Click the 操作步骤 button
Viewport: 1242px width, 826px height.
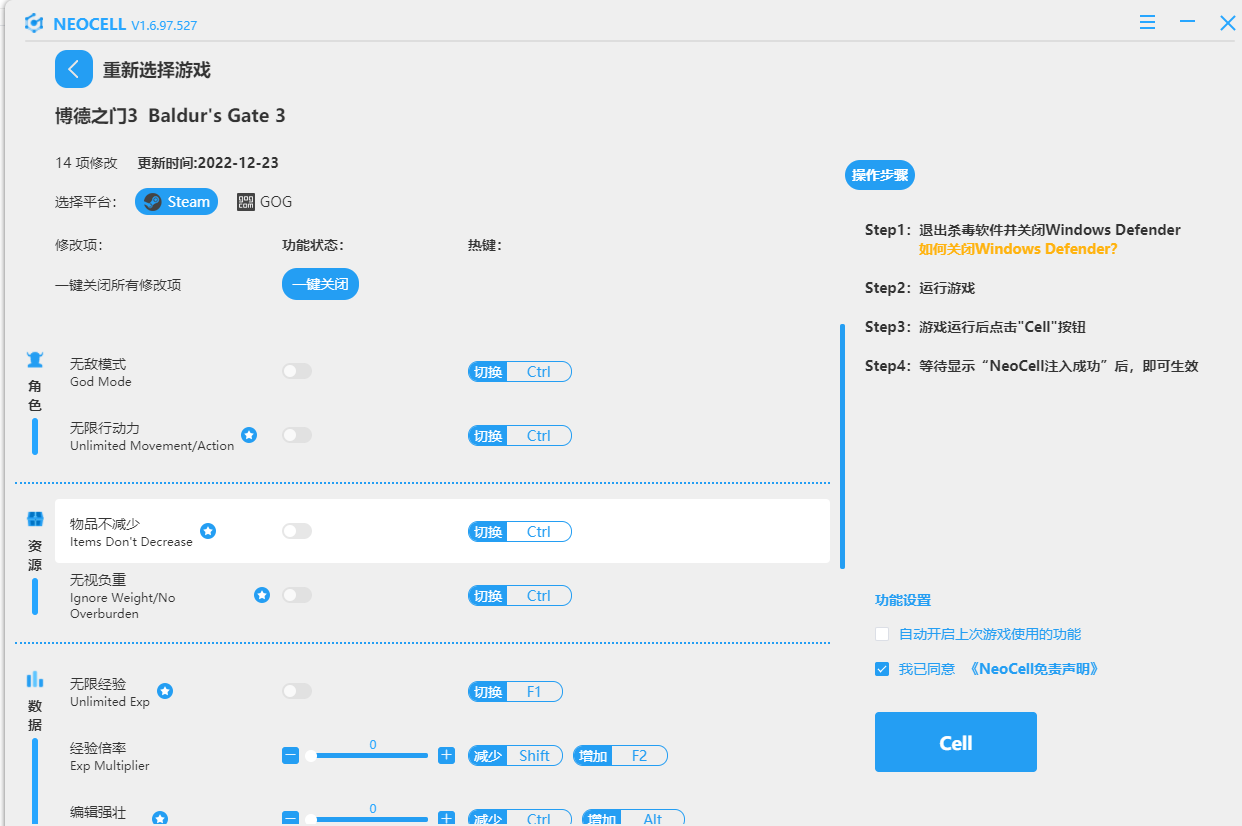[880, 175]
